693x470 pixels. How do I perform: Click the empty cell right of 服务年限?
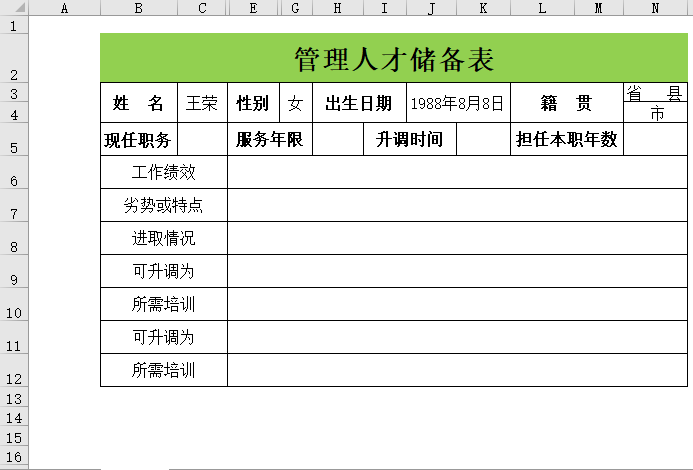(x=337, y=140)
